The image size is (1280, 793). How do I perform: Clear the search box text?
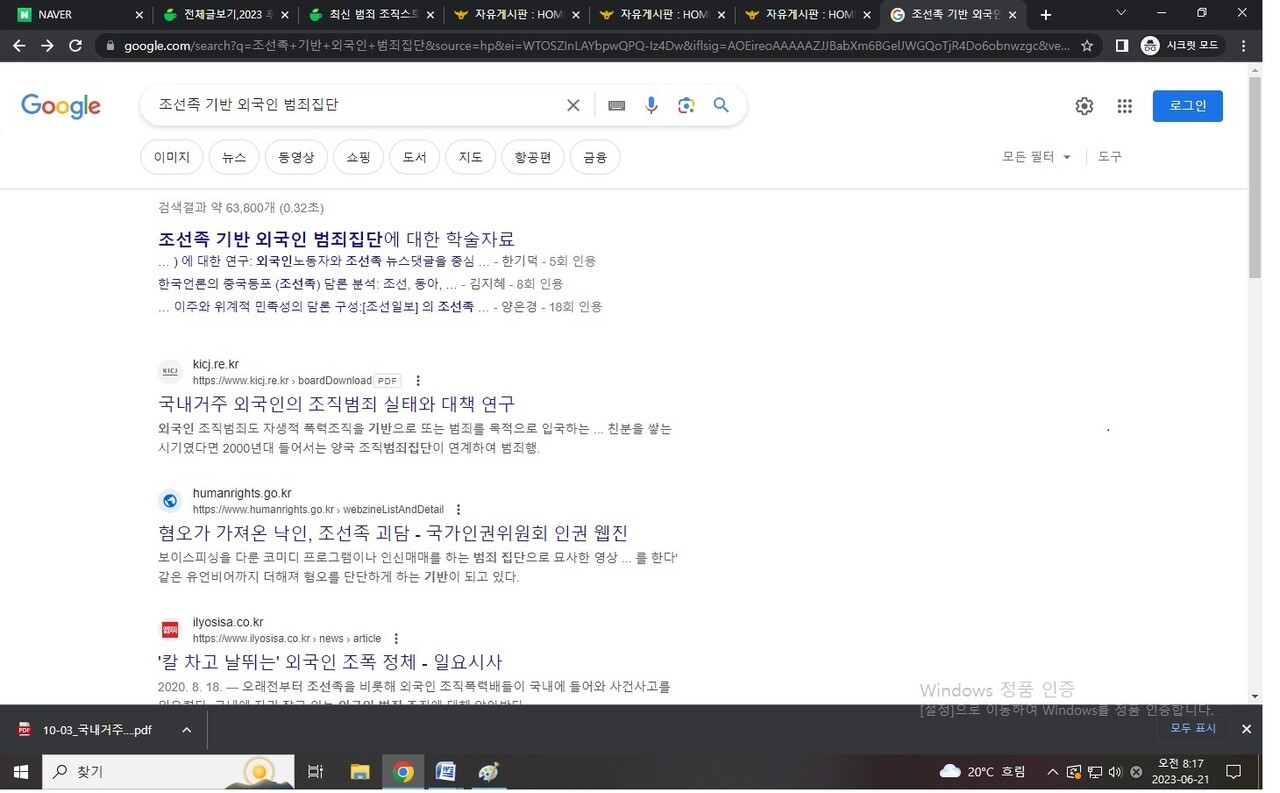pos(573,106)
